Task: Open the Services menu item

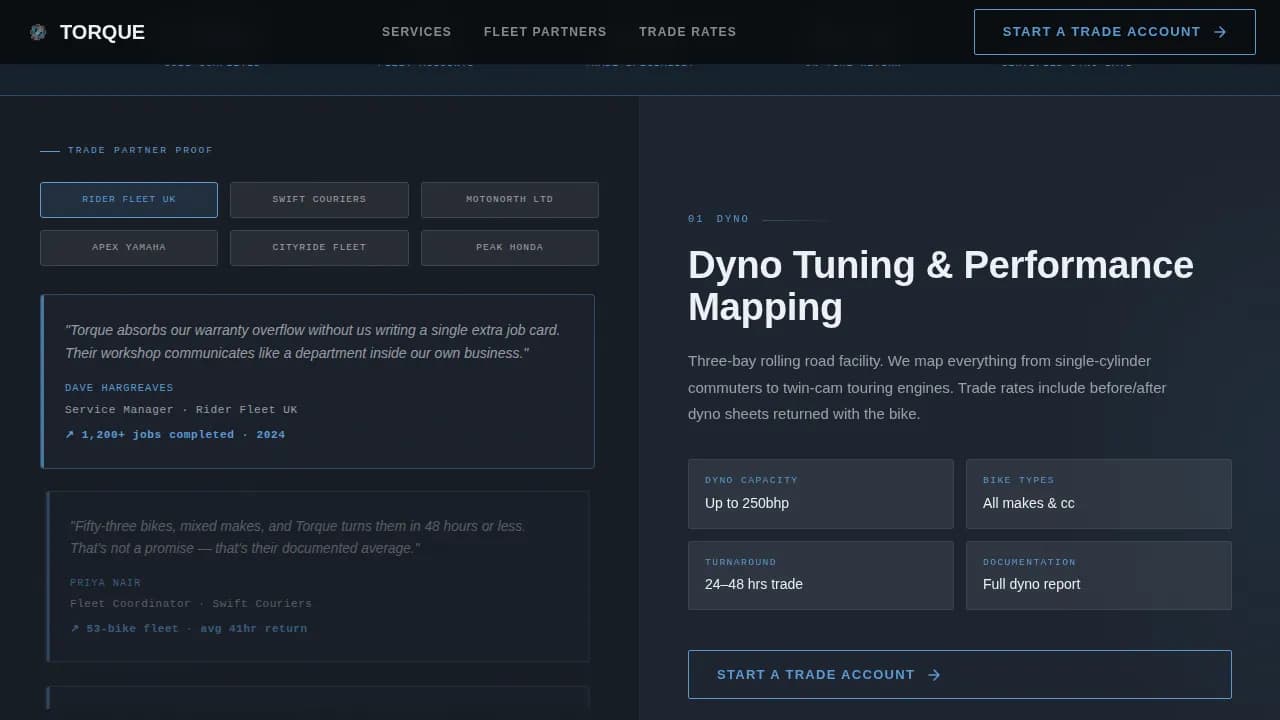Action: pos(416,32)
